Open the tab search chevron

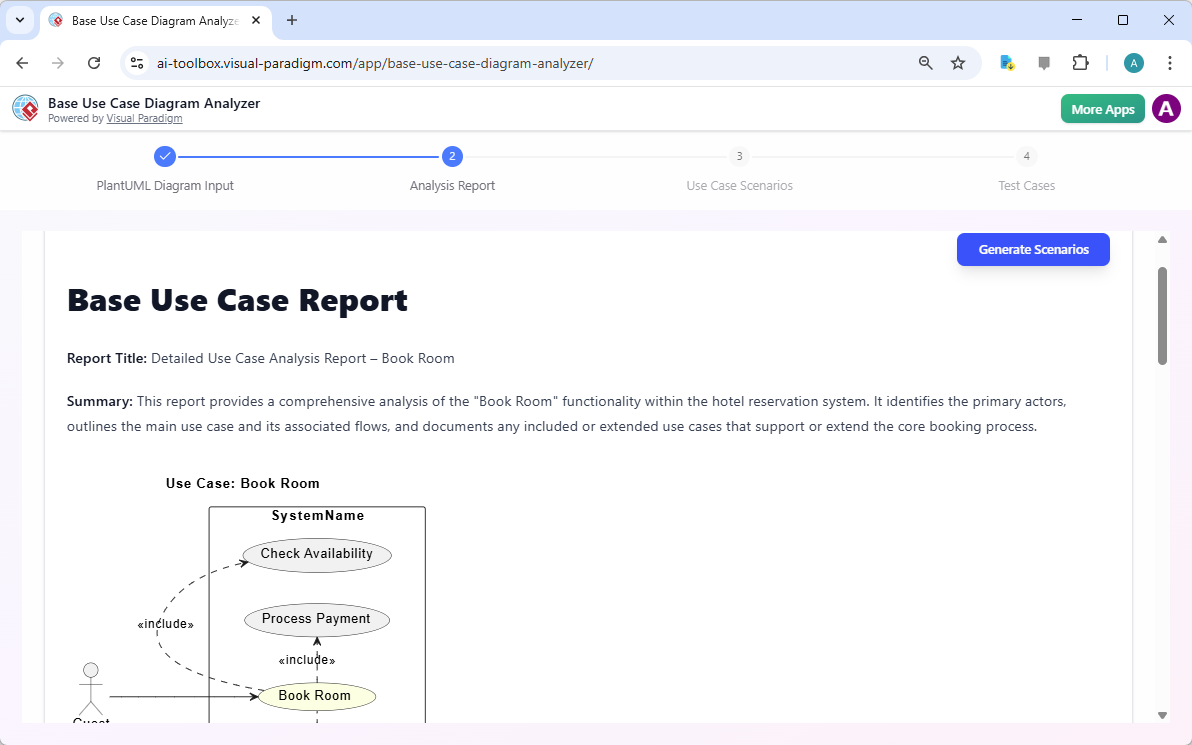(19, 20)
